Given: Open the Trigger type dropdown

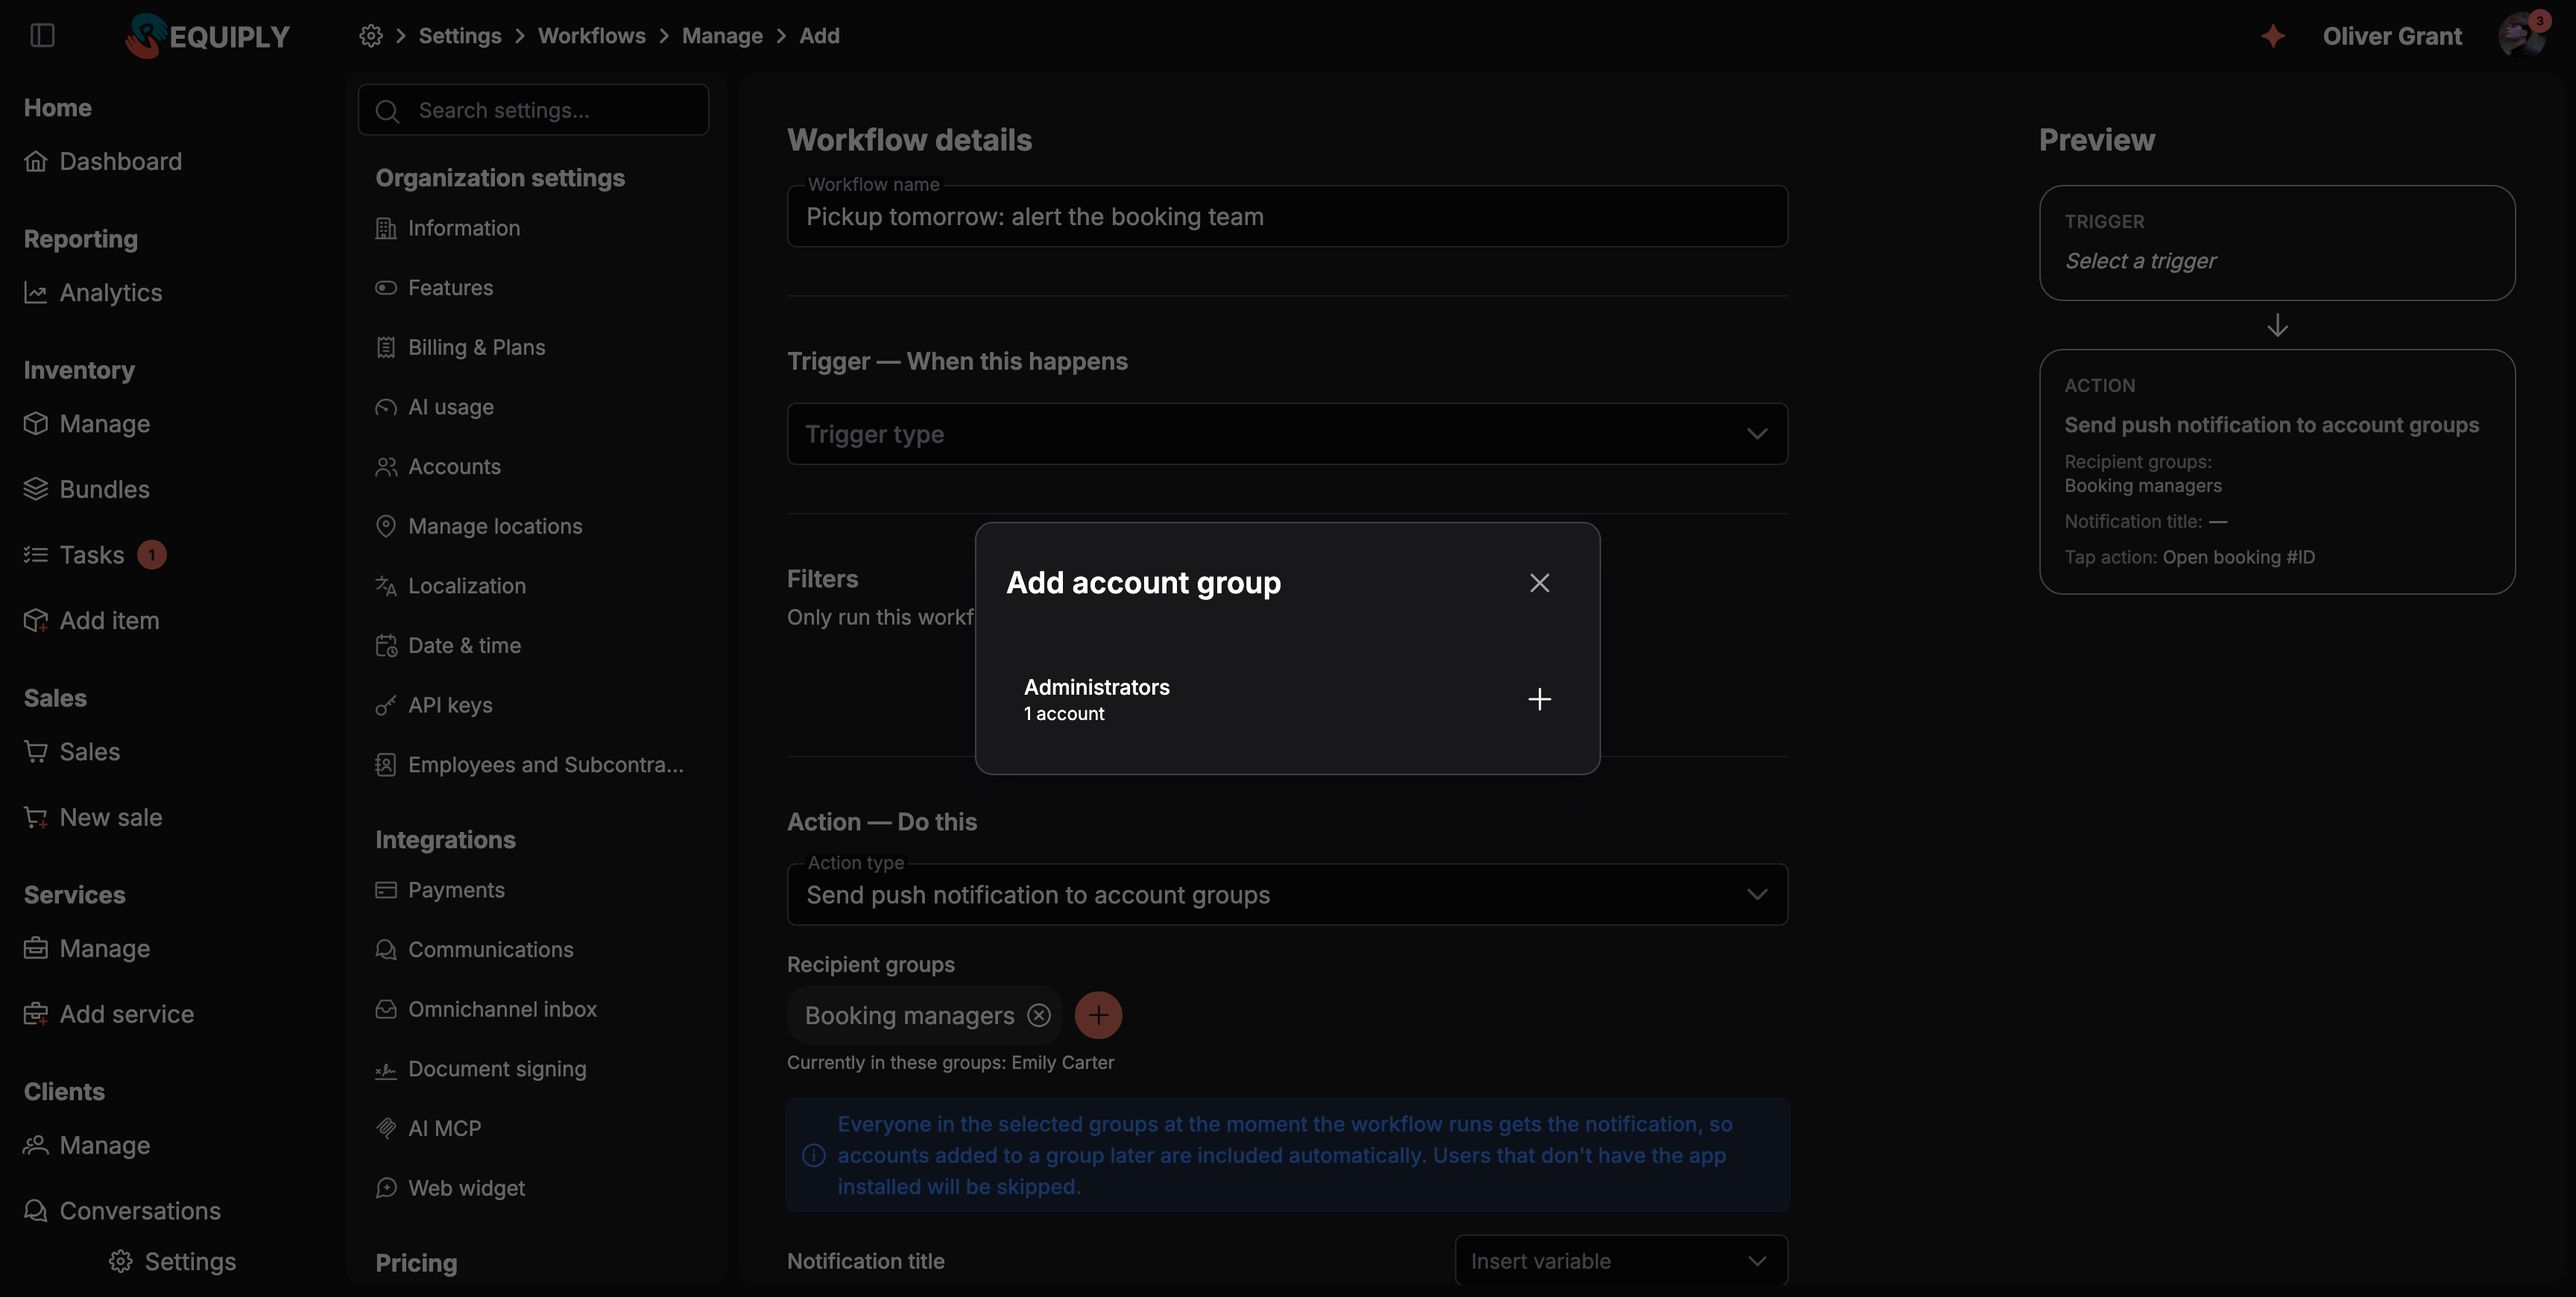Looking at the screenshot, I should tap(1287, 434).
